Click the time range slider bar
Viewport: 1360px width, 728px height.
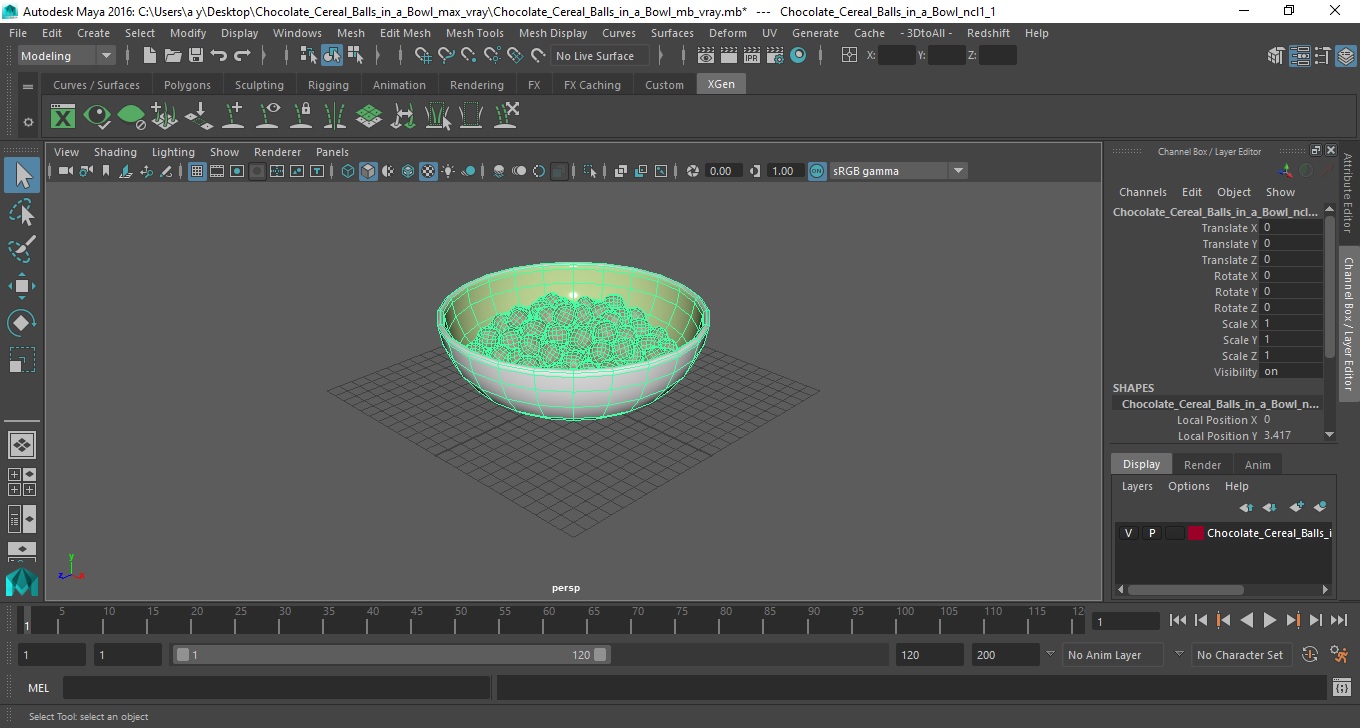coord(392,655)
